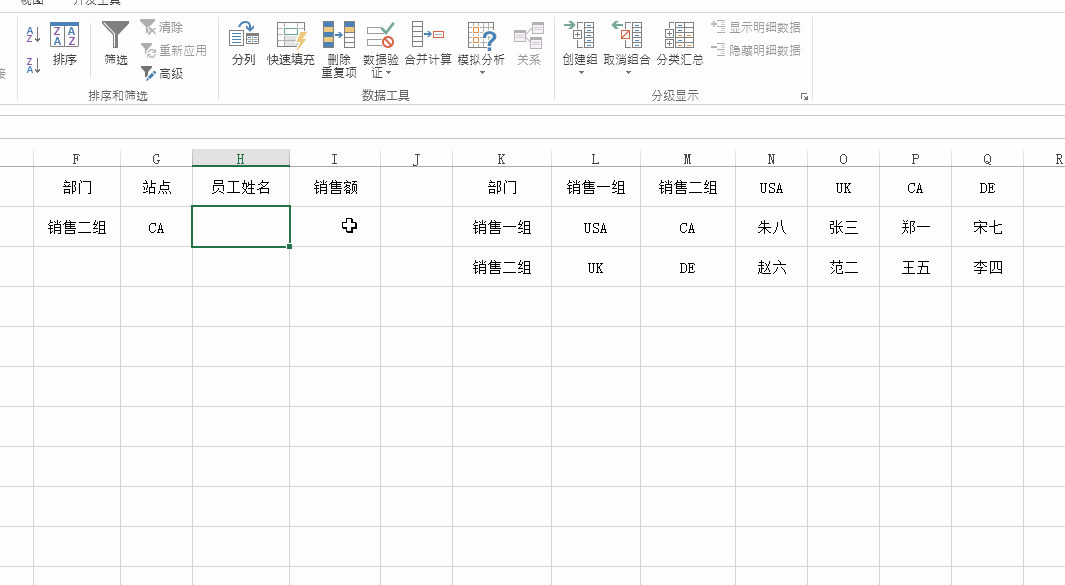Run 快速填充 flash fill
The height and width of the screenshot is (585, 1065).
tap(291, 44)
